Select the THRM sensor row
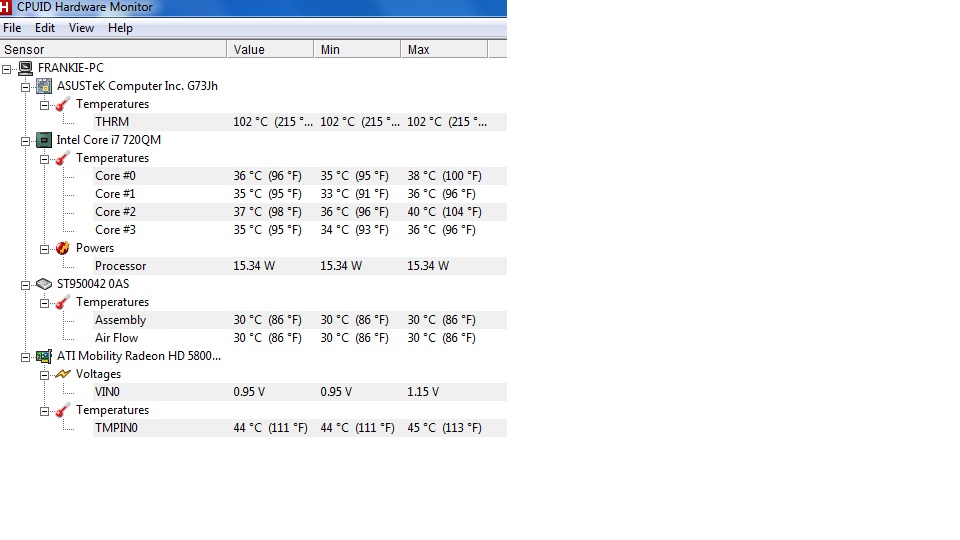The height and width of the screenshot is (540, 960). (x=300, y=122)
